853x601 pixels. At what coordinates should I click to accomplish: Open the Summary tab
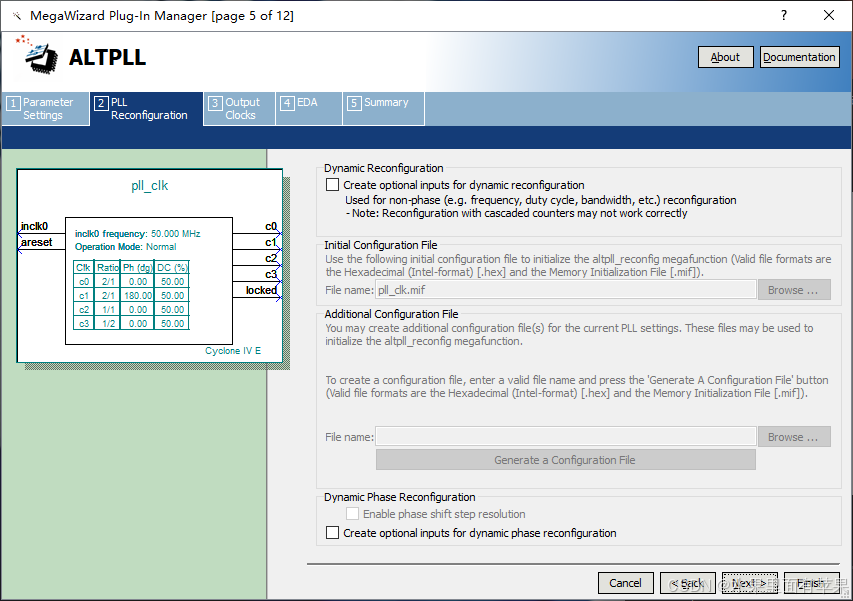tap(384, 109)
